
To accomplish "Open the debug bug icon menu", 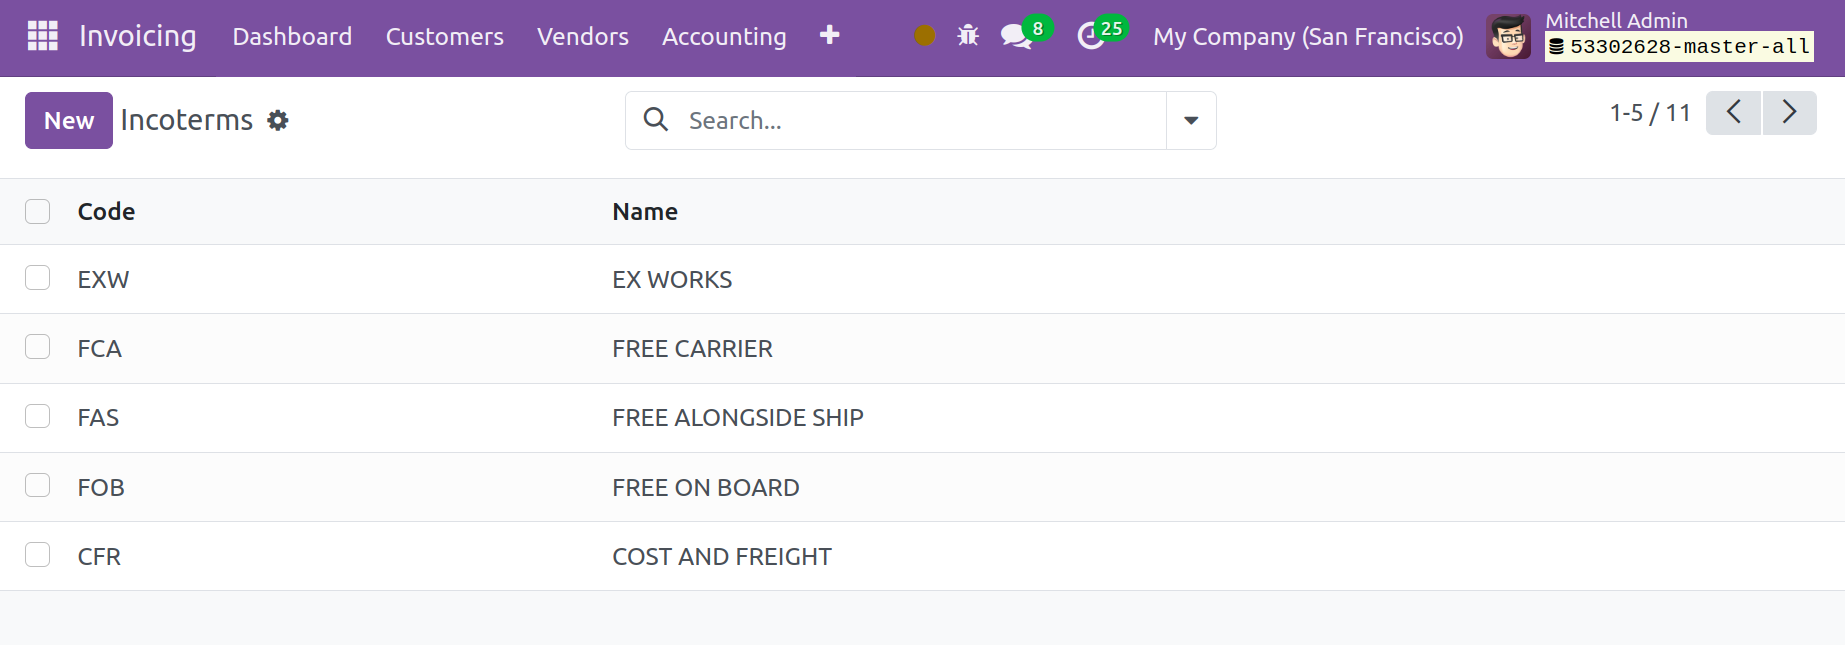I will [x=968, y=36].
